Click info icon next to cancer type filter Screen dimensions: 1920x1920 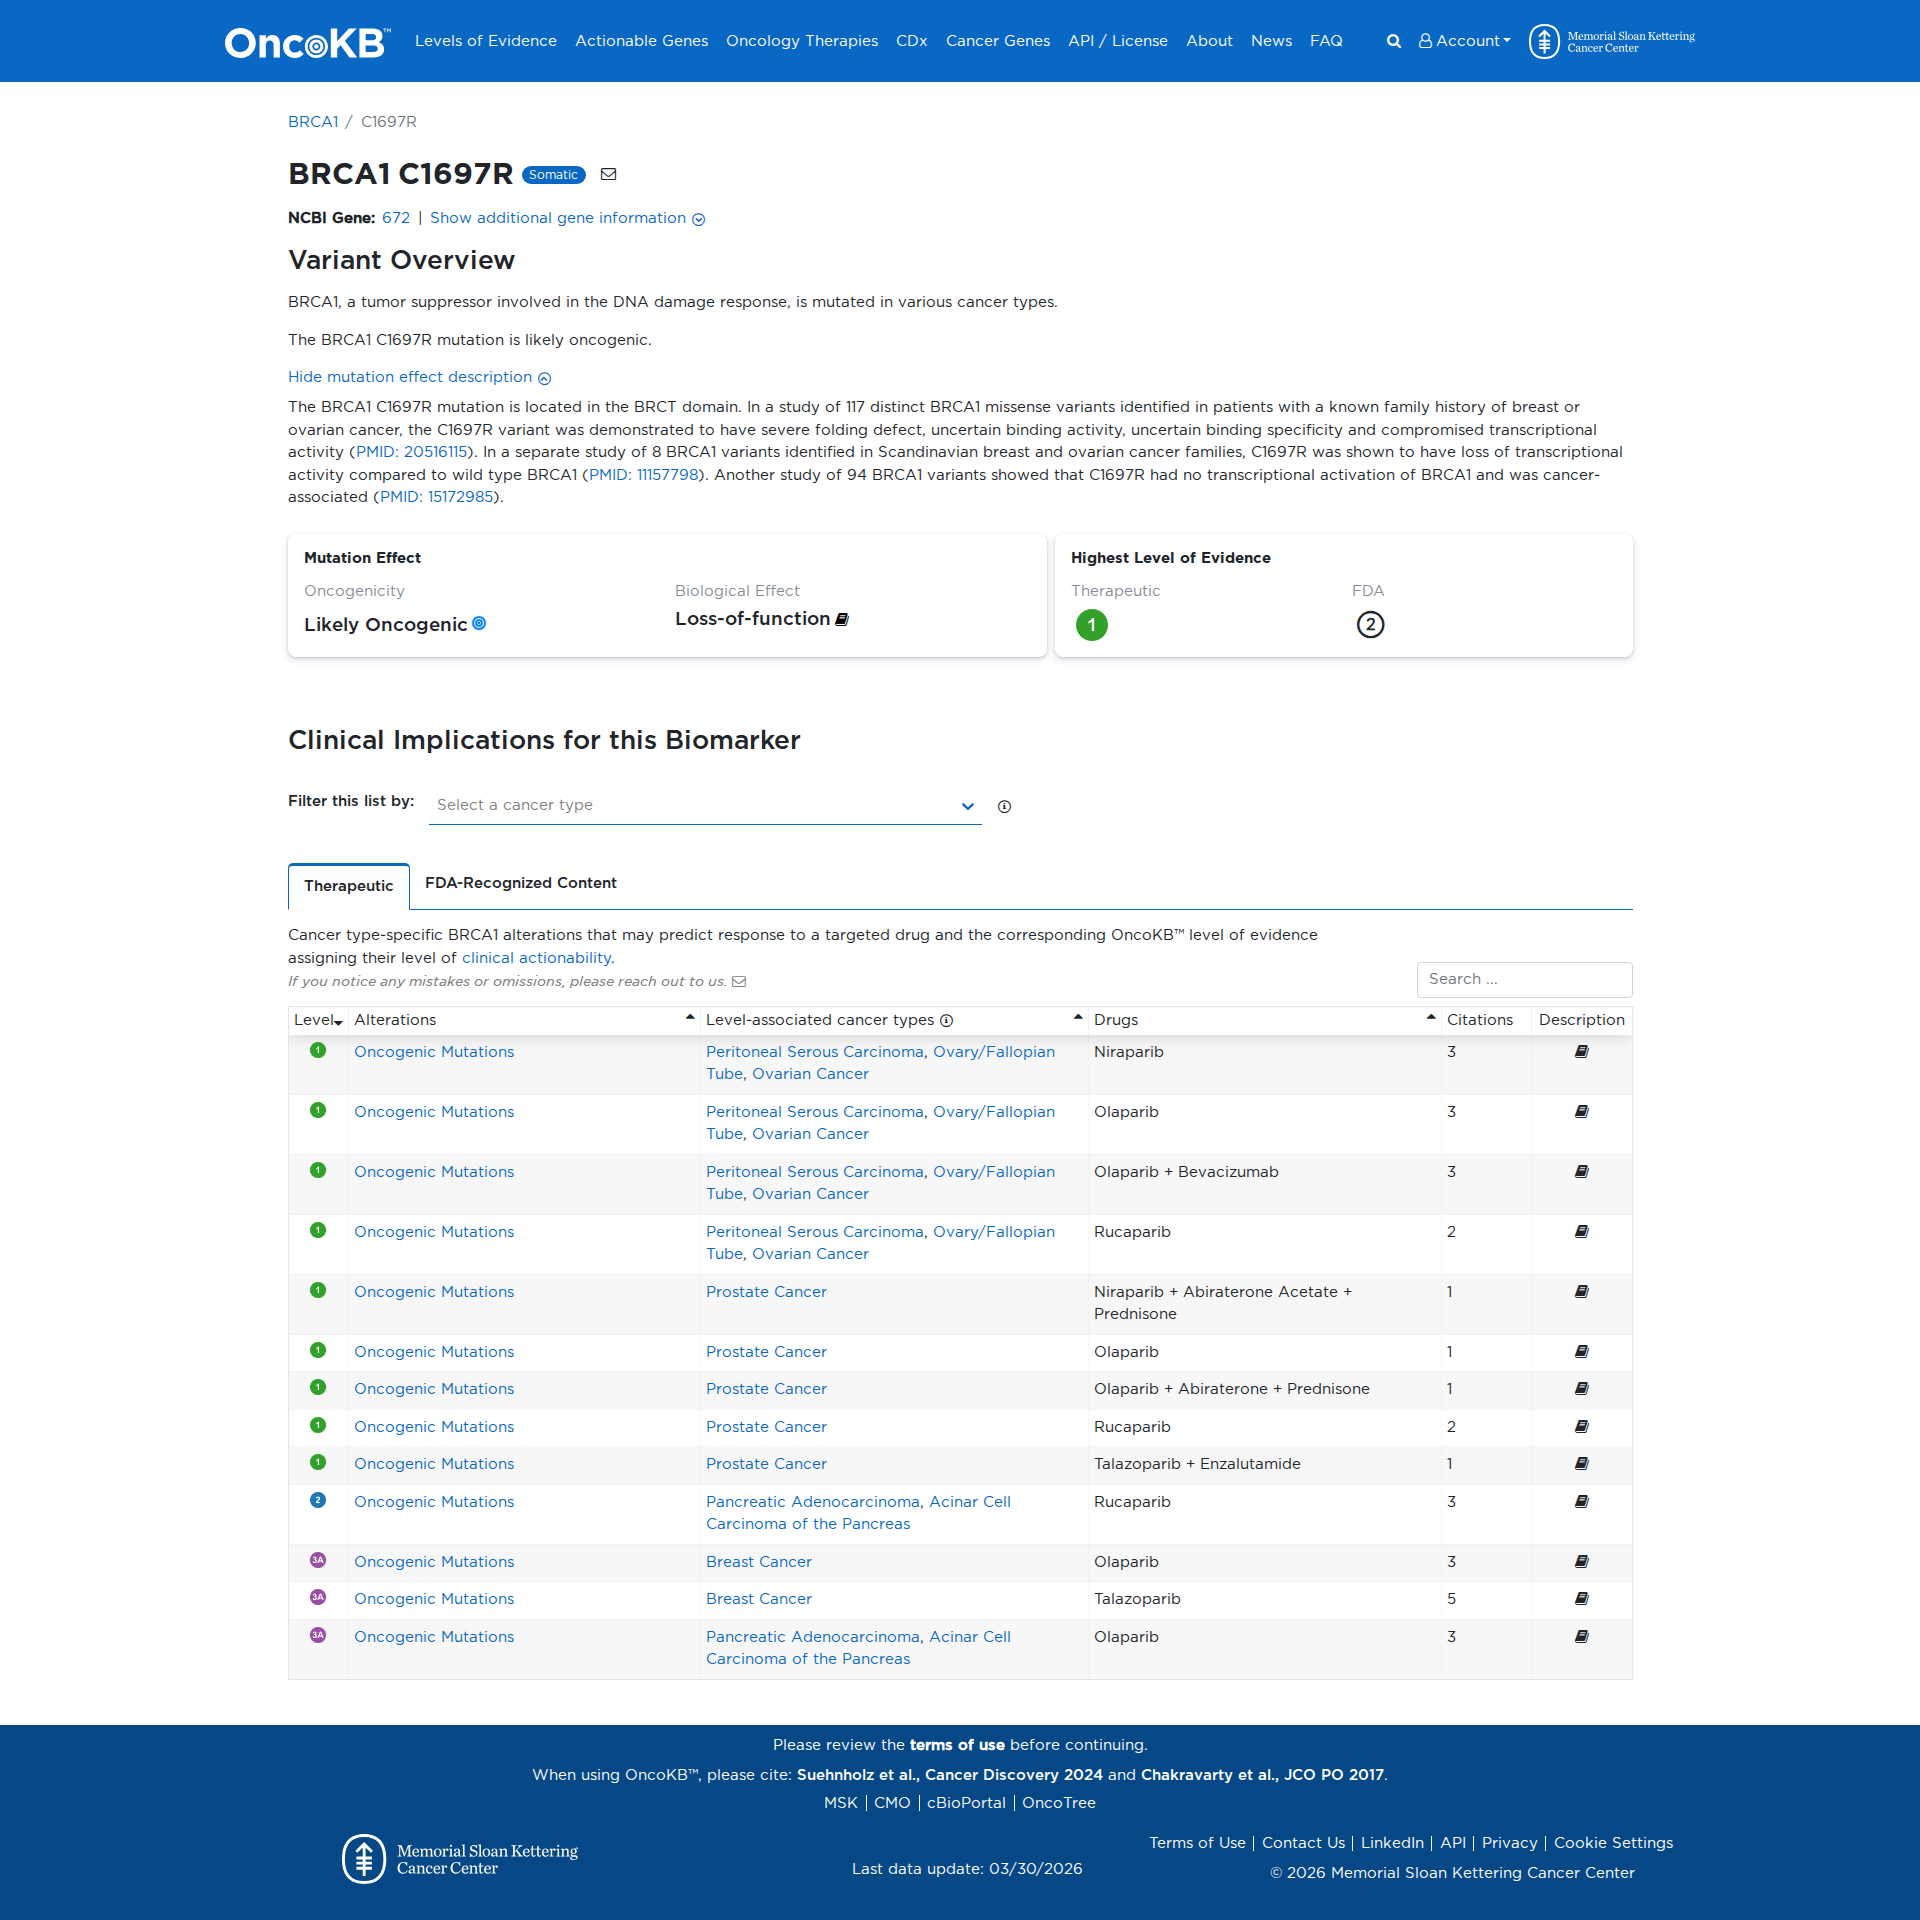coord(1004,806)
